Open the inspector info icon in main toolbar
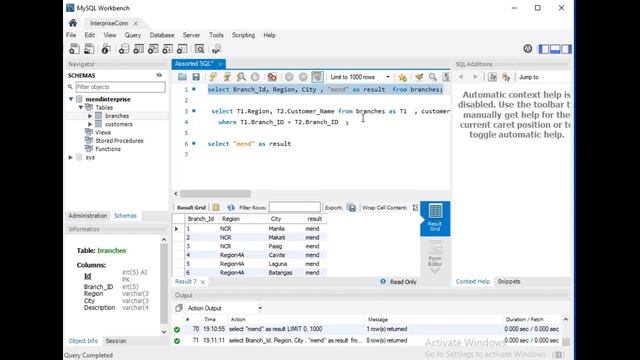The height and width of the screenshot is (360, 640). coord(106,49)
